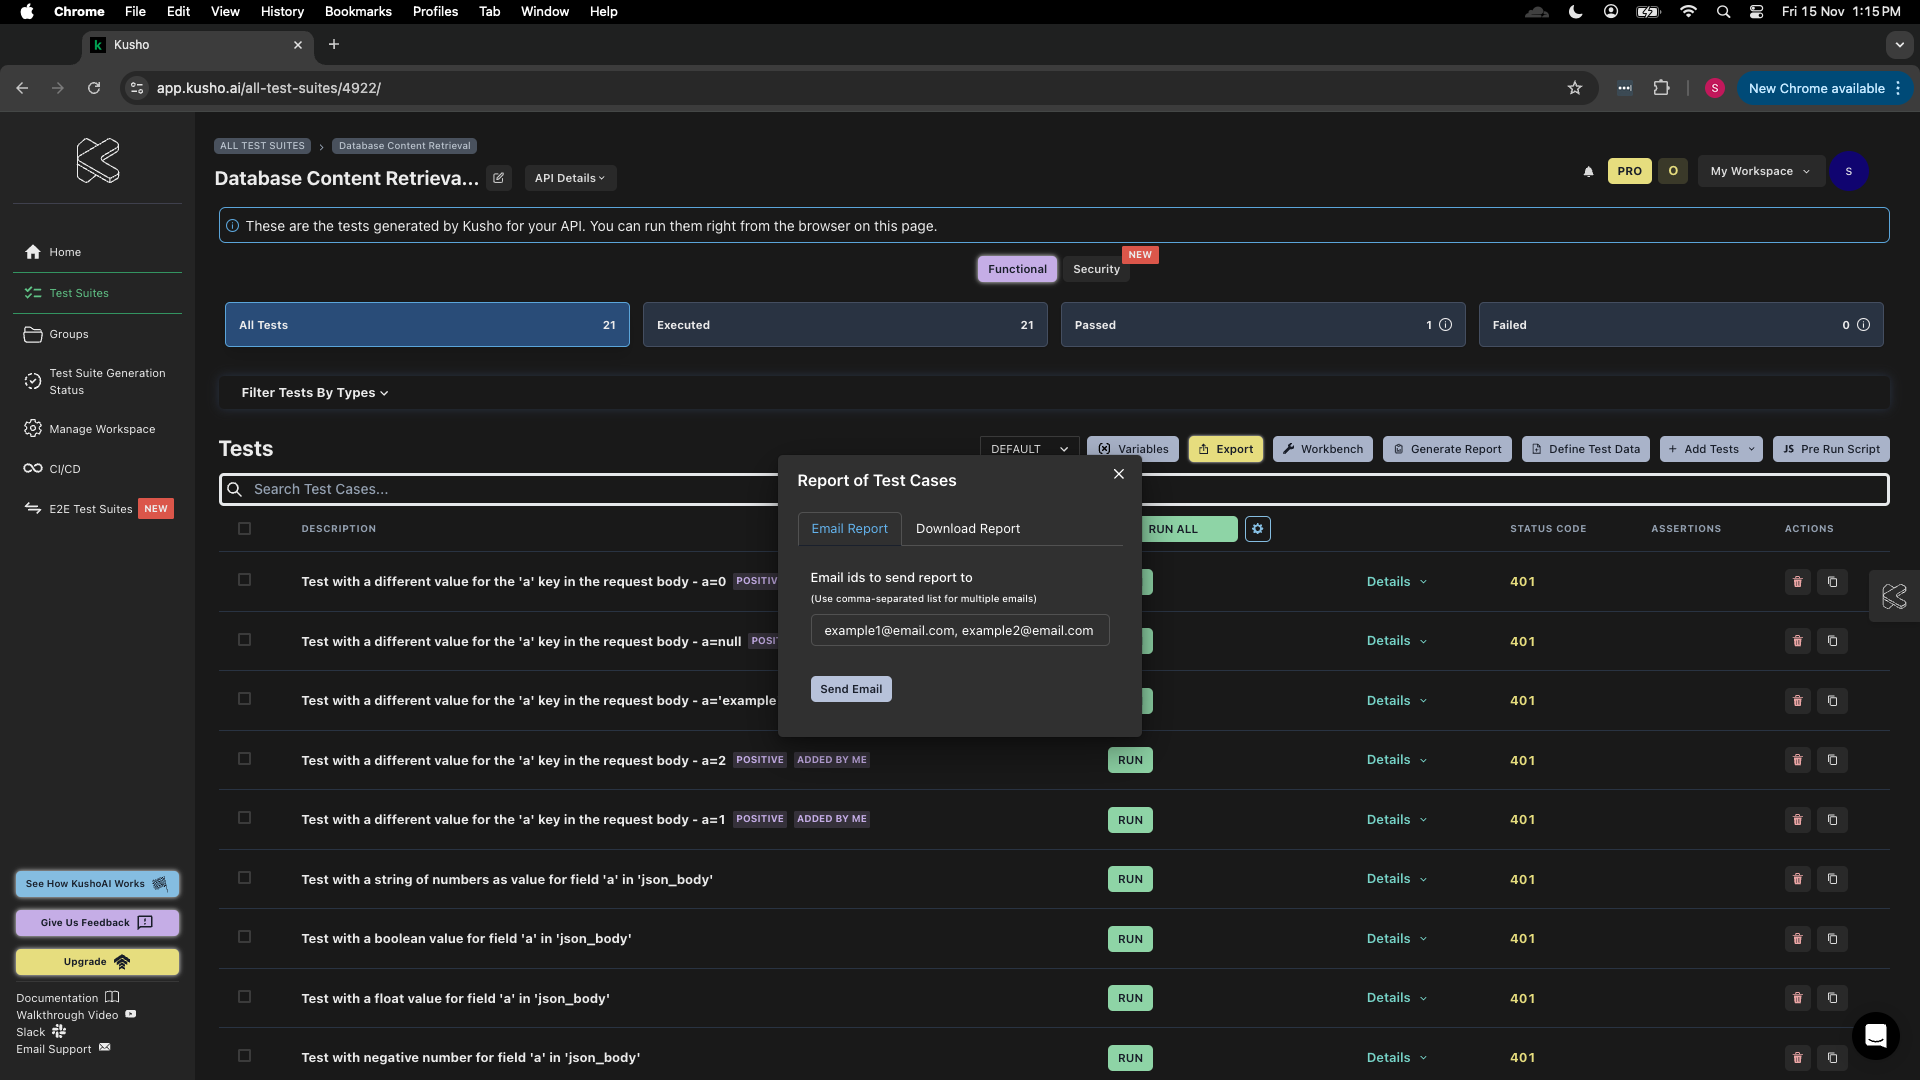The width and height of the screenshot is (1920, 1080).
Task: Expand Details for the a=0 test
Action: click(x=1396, y=582)
